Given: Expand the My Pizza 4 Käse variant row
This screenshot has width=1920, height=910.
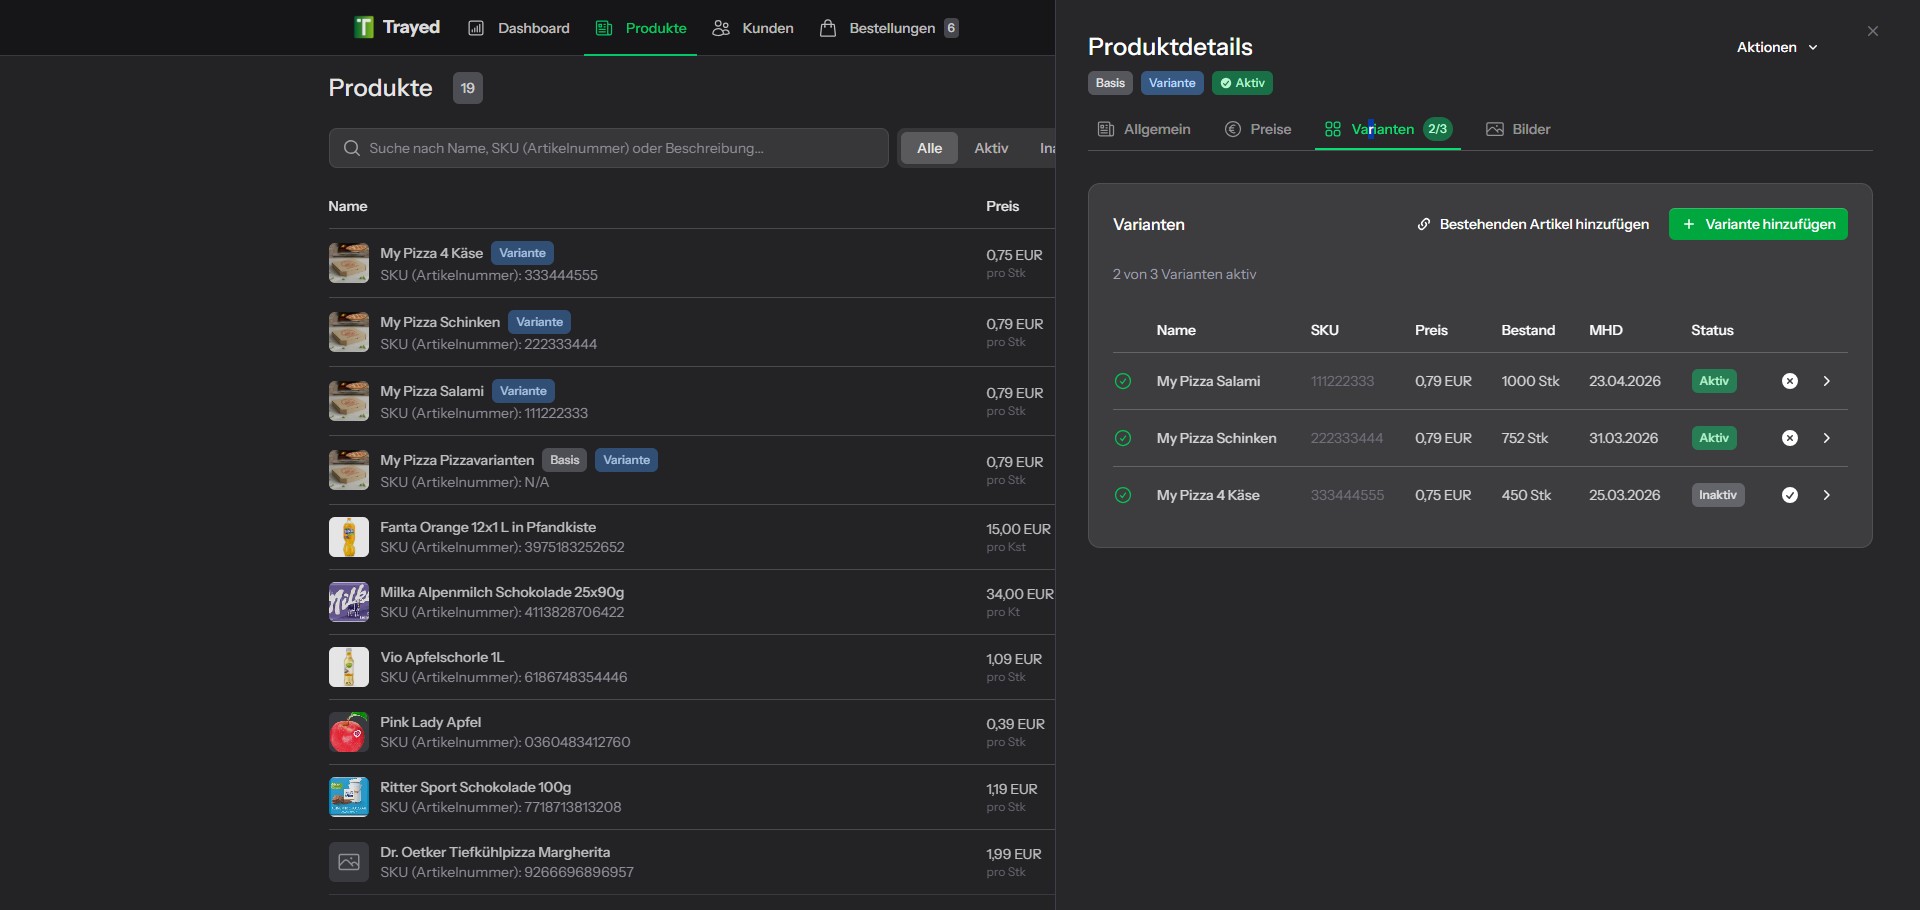Looking at the screenshot, I should click(x=1827, y=495).
